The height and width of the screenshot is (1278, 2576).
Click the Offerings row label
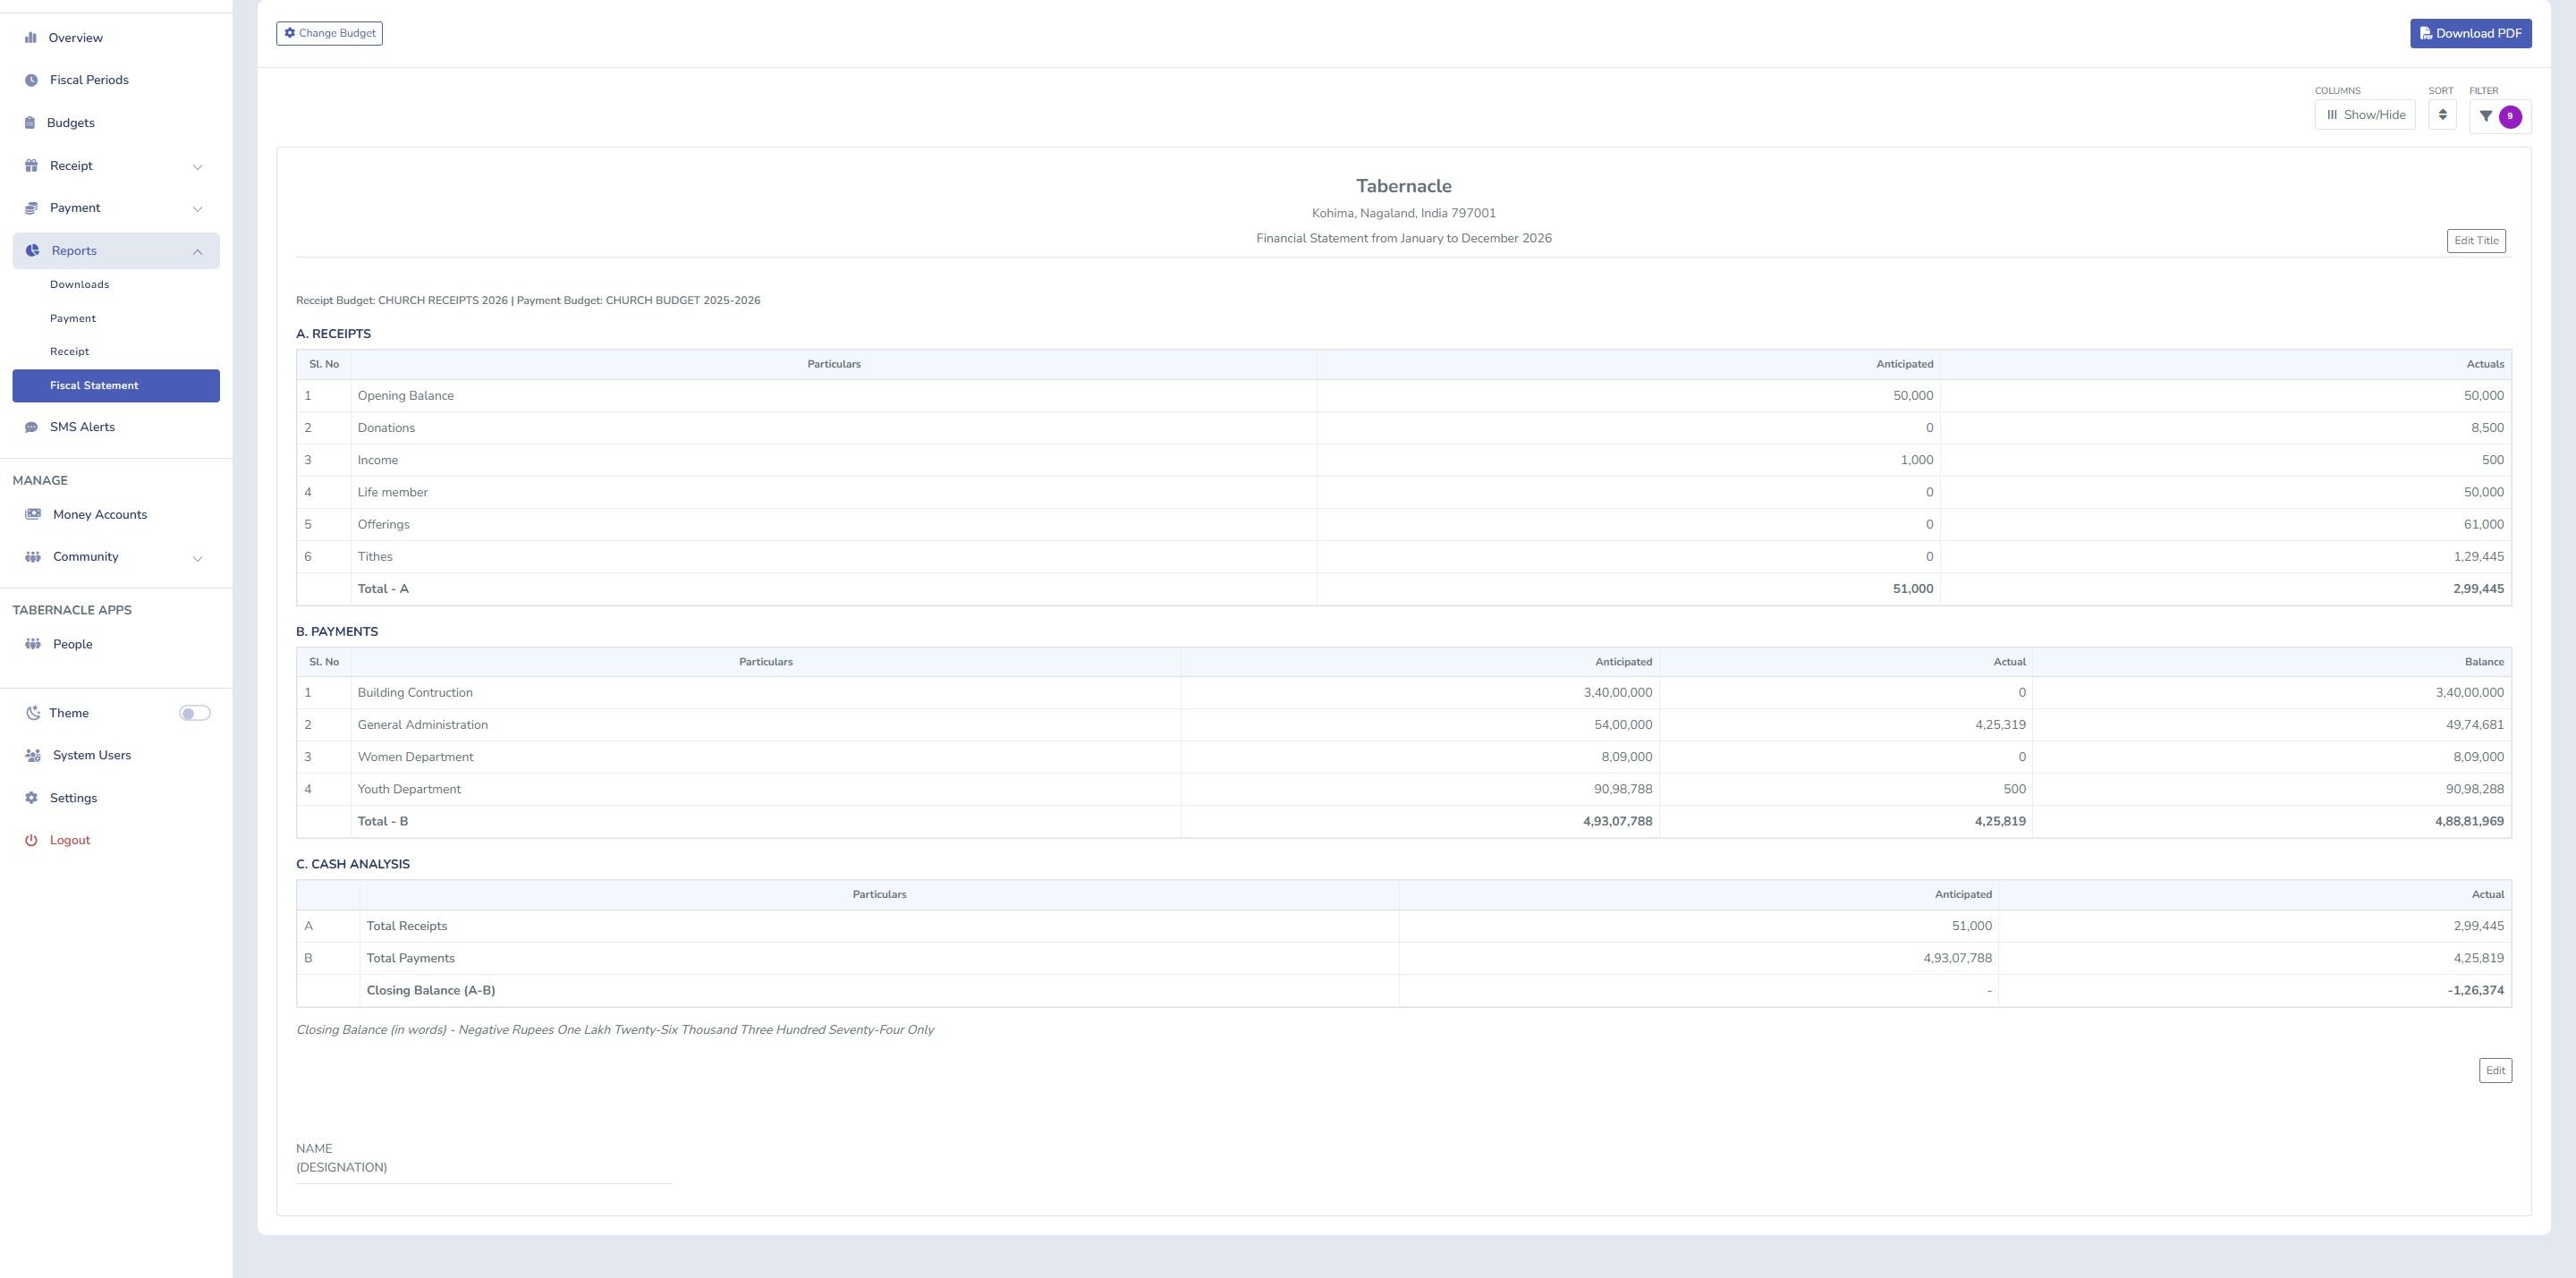(x=384, y=525)
